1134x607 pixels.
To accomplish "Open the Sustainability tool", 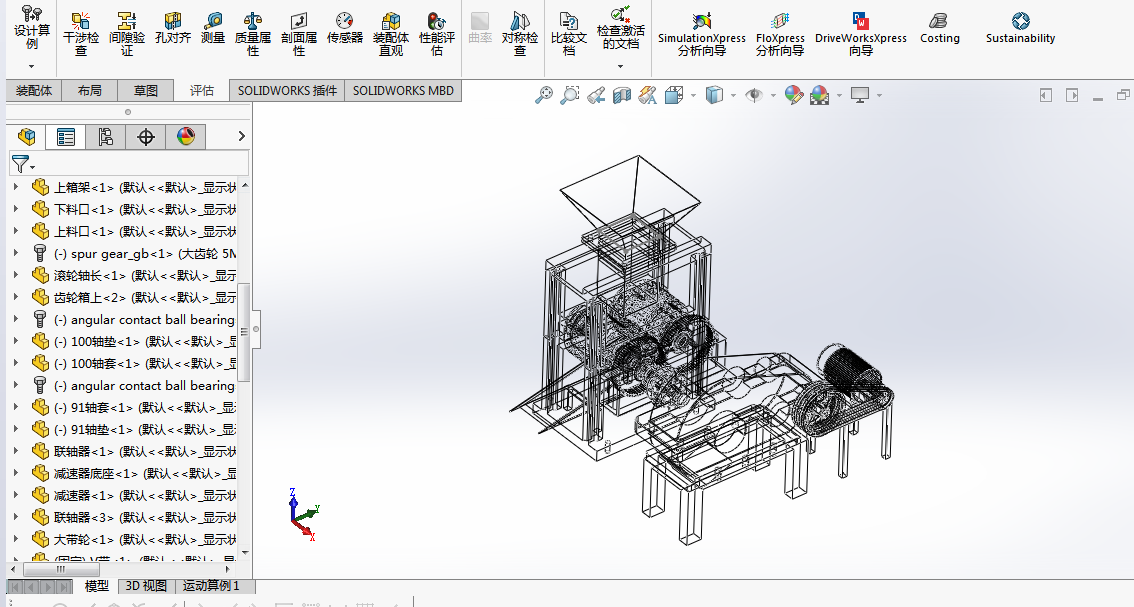I will 1020,29.
